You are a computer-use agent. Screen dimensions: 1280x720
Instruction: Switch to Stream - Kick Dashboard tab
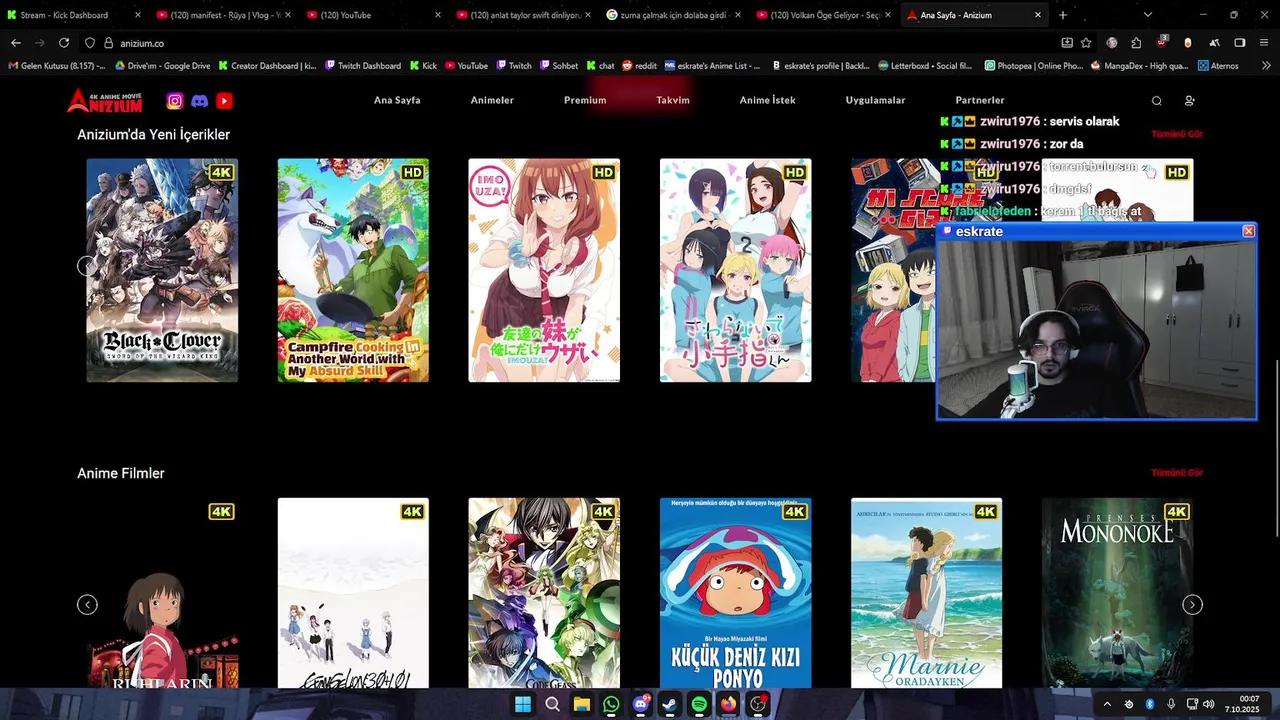(x=75, y=15)
